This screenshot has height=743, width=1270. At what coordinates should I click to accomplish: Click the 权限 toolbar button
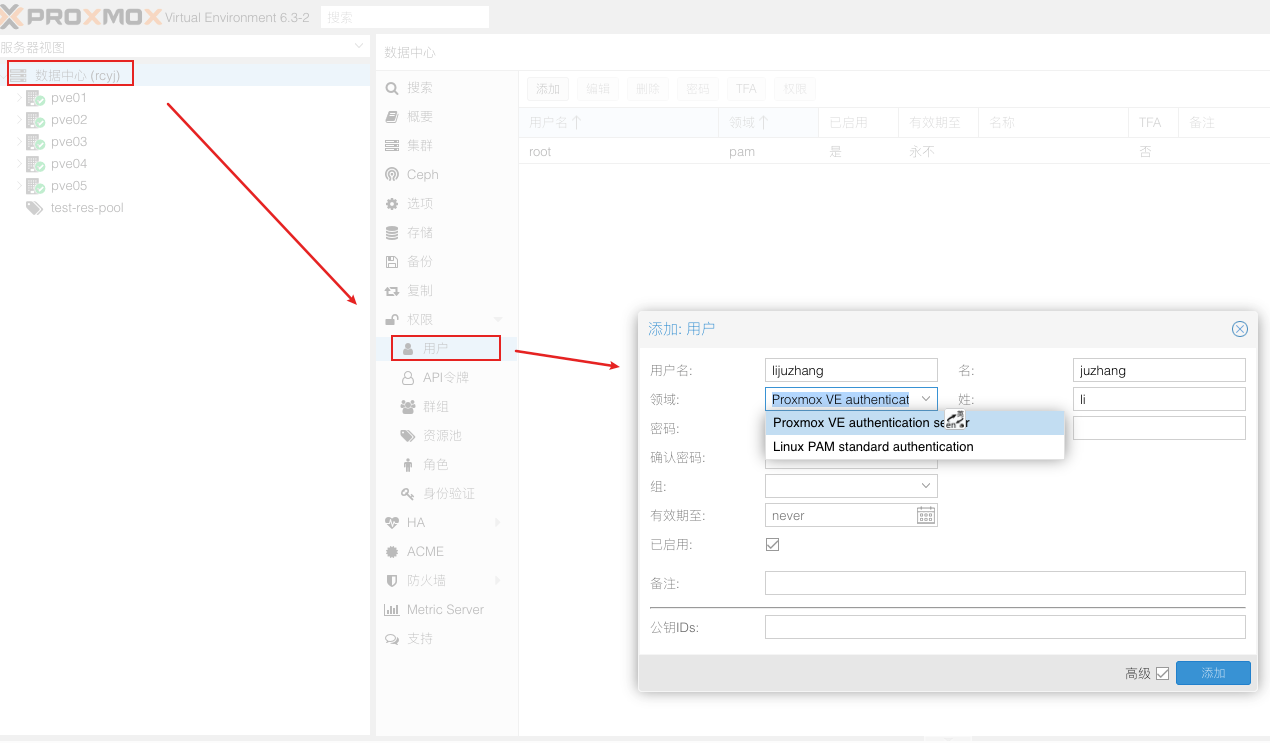795,89
